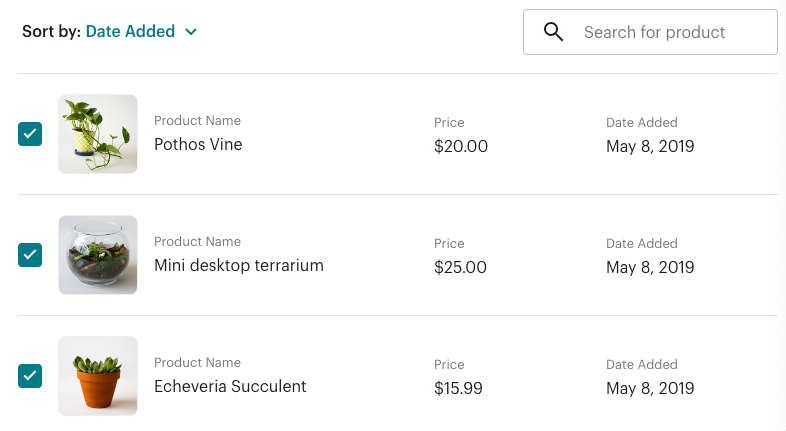Open the glass terrarium thumbnail image
The image size is (786, 431).
pos(98,255)
